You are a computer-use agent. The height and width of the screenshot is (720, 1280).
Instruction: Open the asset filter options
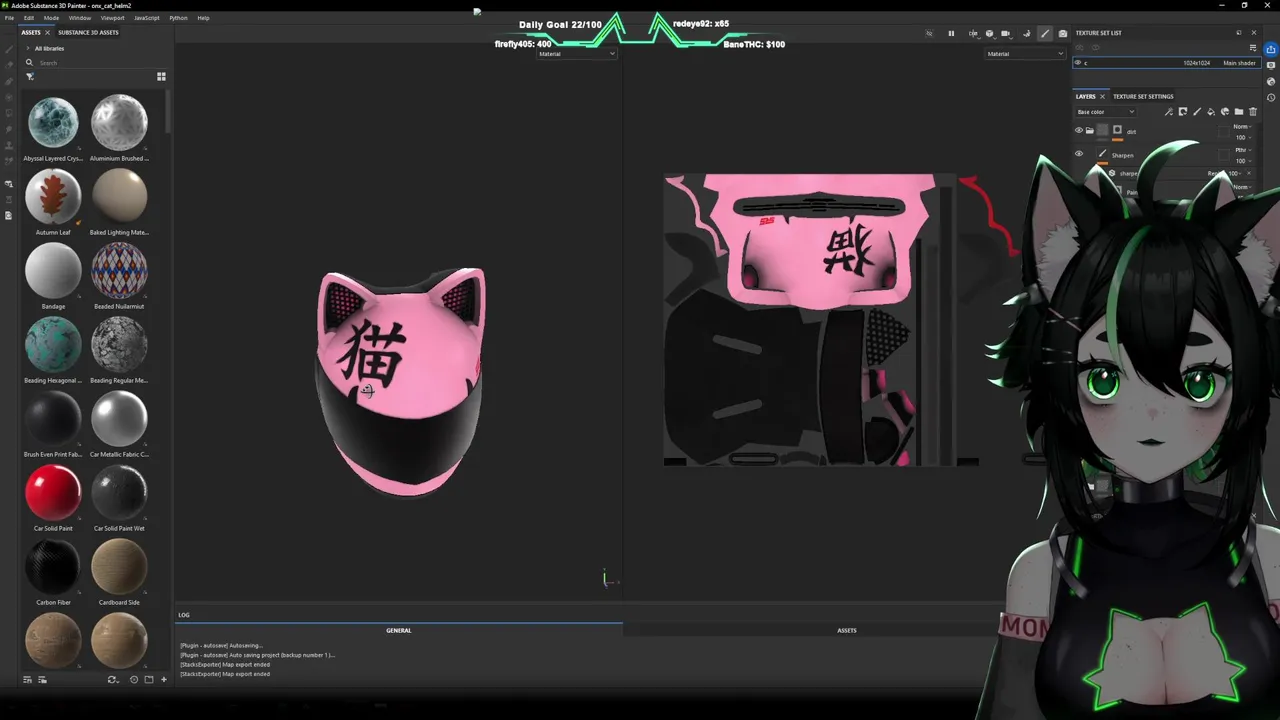tap(30, 77)
